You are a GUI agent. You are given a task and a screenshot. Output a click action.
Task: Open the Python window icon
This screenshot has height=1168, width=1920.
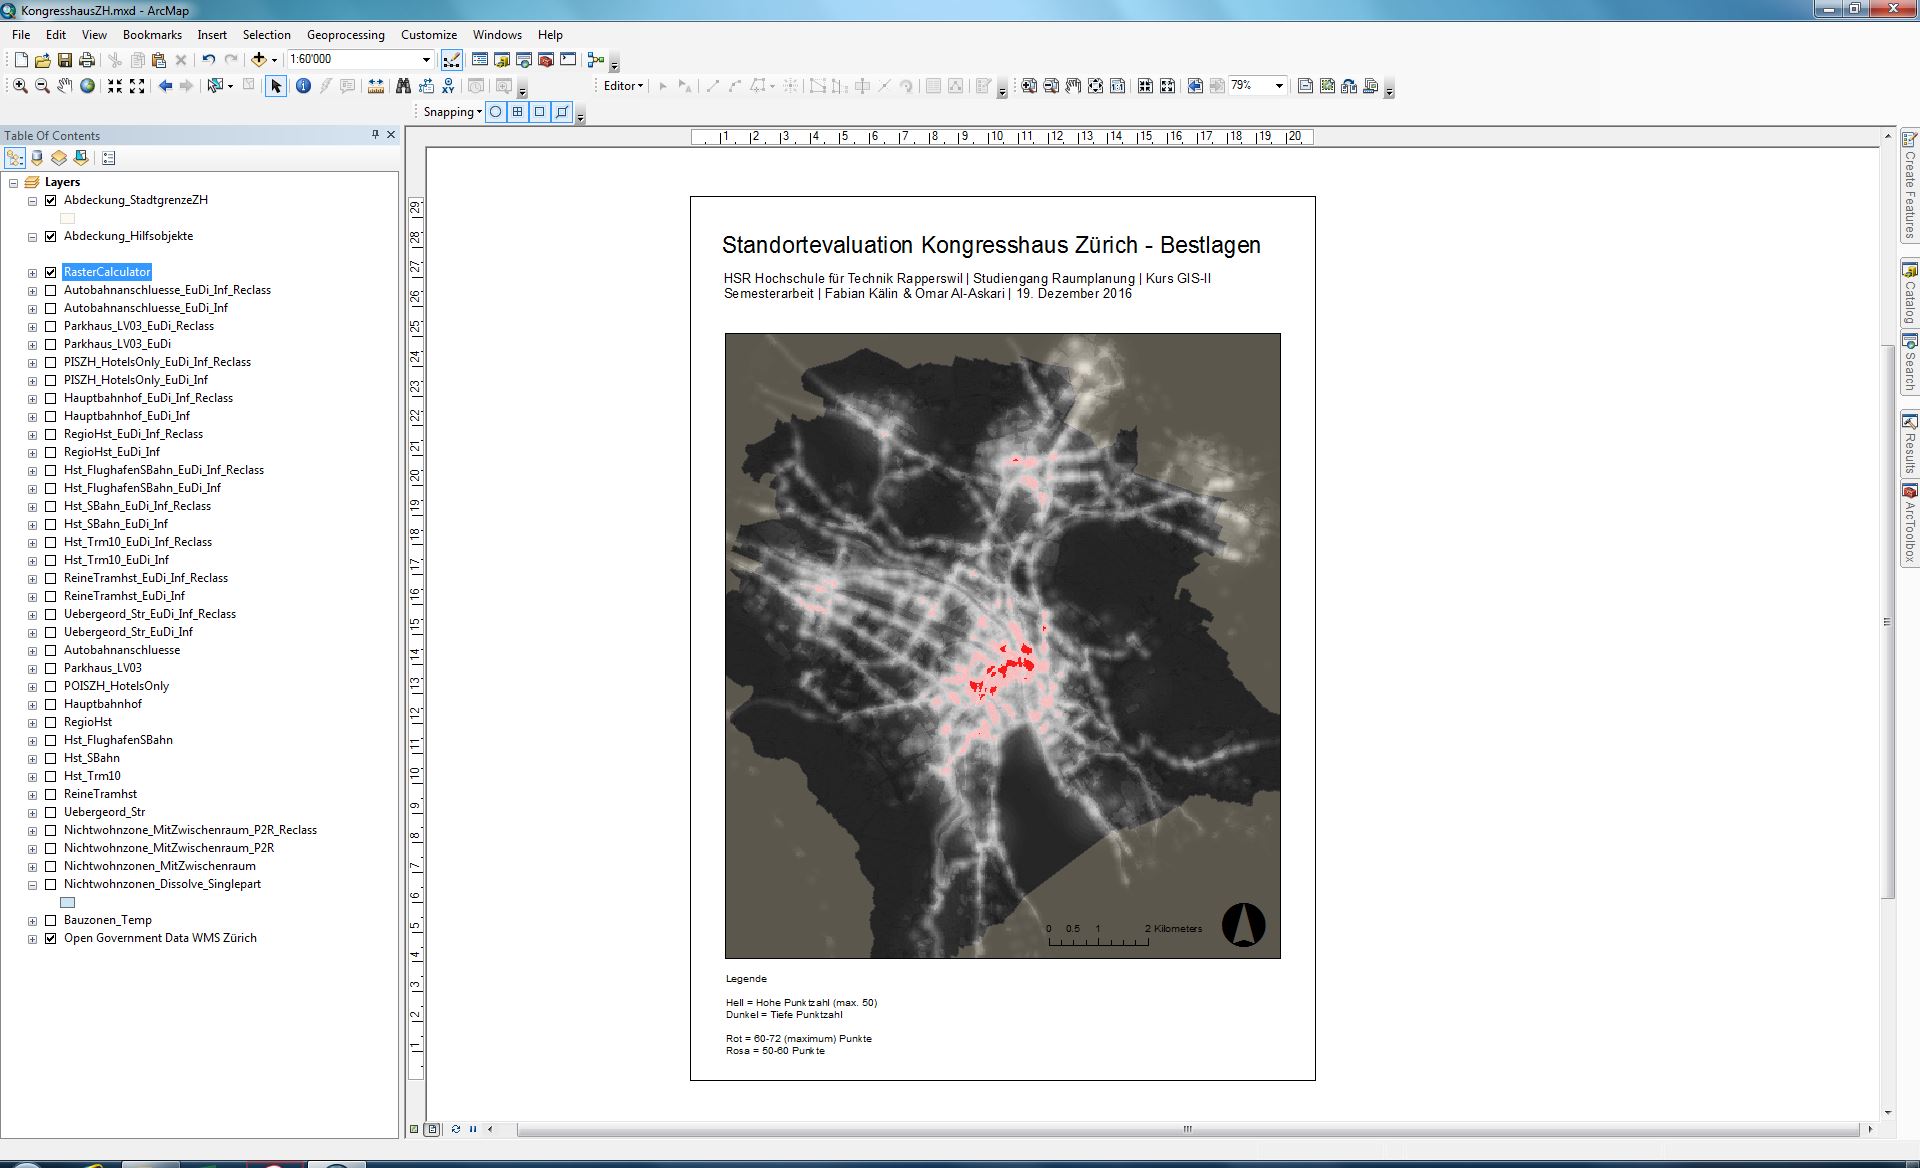pyautogui.click(x=568, y=60)
